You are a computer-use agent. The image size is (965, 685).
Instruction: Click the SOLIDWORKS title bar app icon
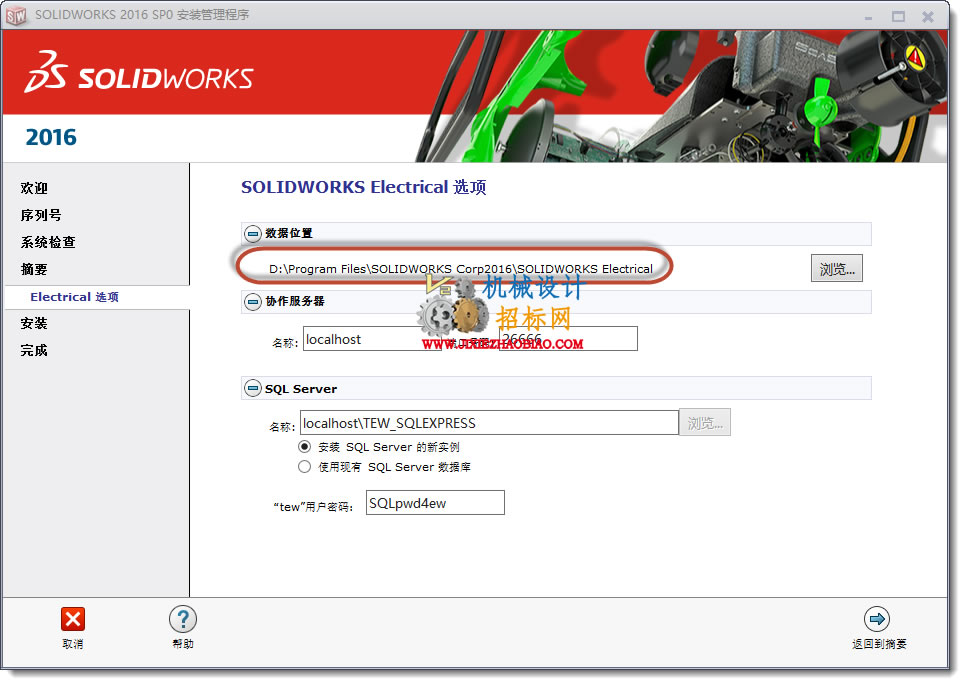click(x=16, y=15)
